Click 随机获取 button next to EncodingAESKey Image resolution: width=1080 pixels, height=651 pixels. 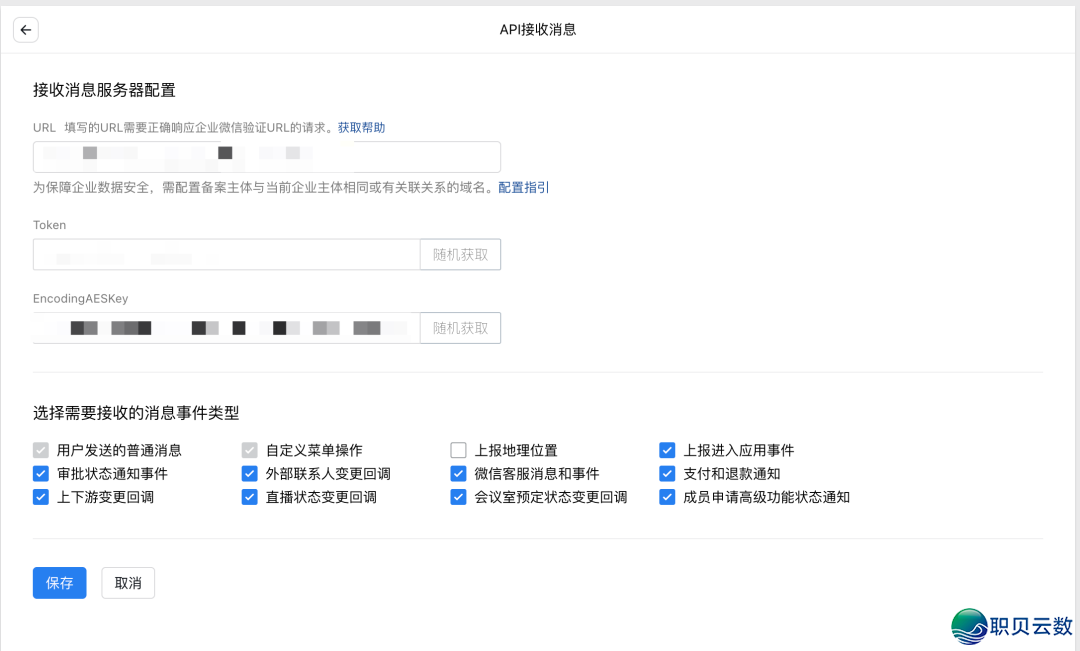pos(460,328)
